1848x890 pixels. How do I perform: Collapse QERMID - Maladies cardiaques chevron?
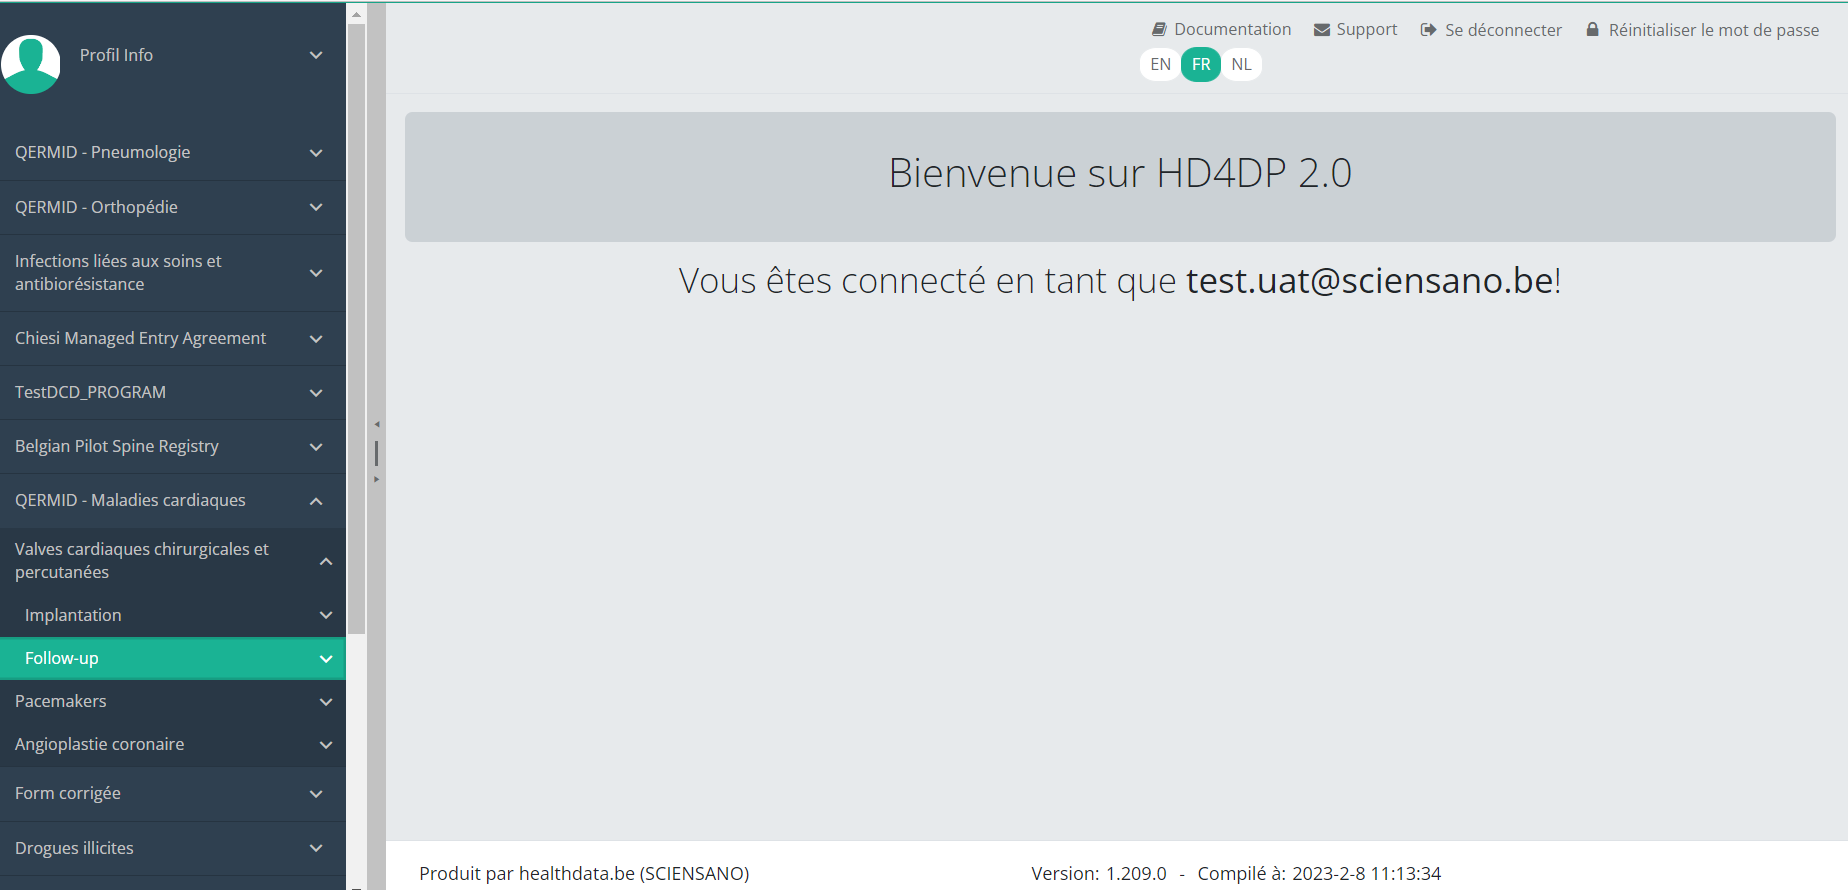[x=316, y=501]
